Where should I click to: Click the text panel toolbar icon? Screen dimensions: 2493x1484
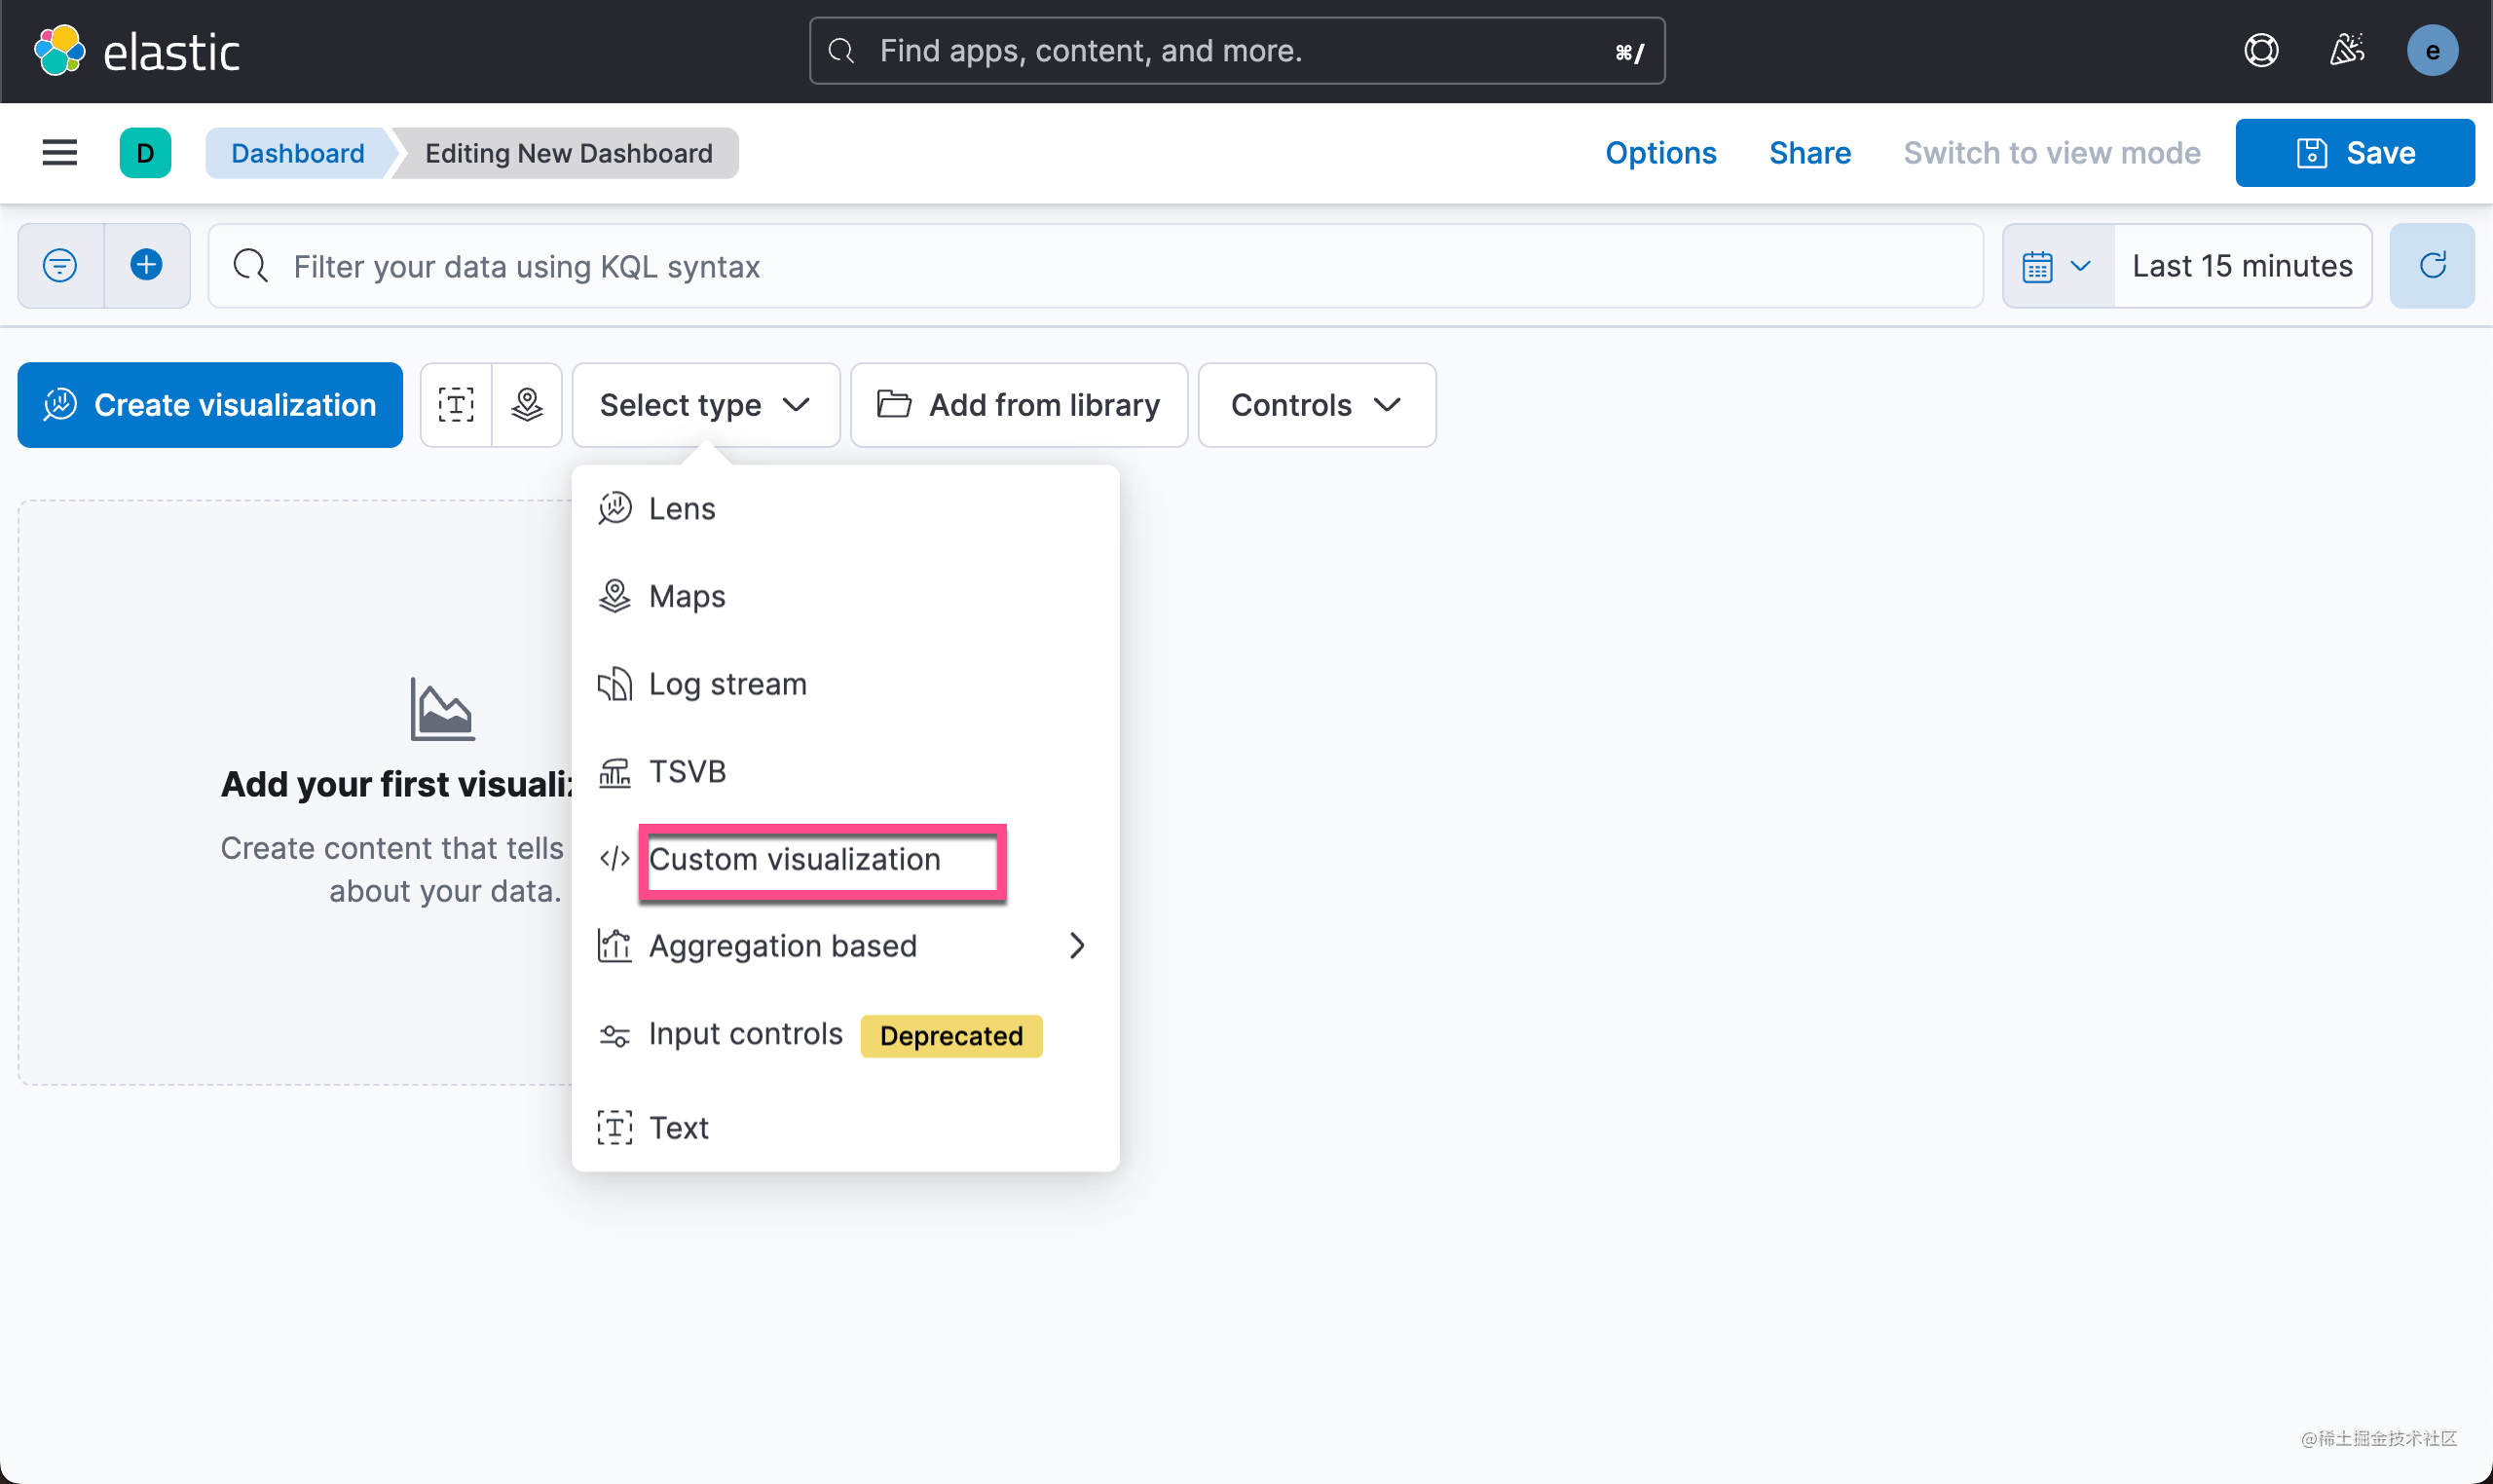coord(456,405)
